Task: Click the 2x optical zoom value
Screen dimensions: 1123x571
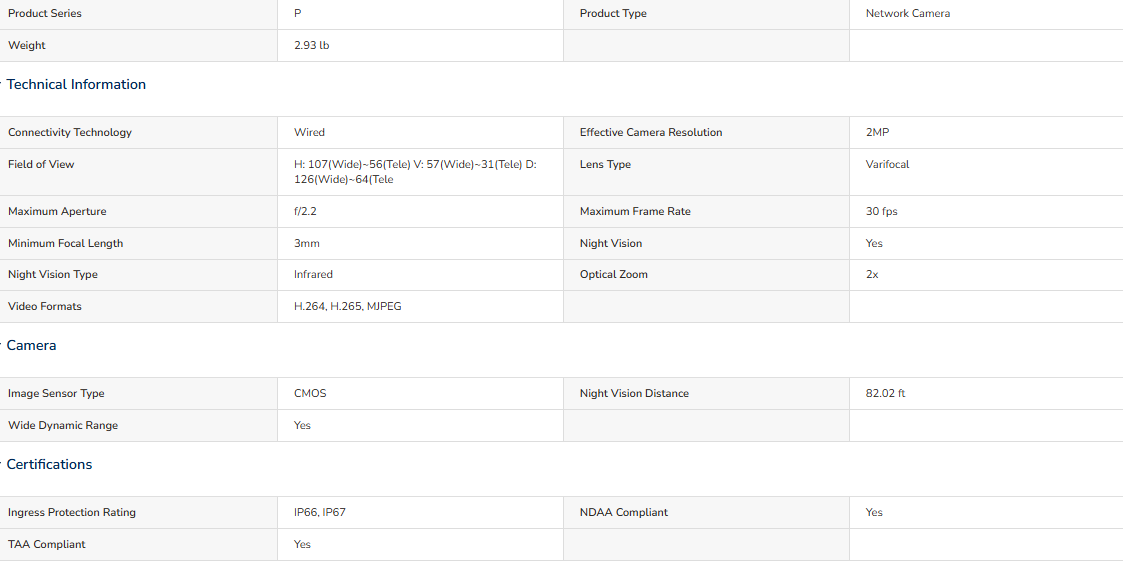Action: tap(872, 274)
